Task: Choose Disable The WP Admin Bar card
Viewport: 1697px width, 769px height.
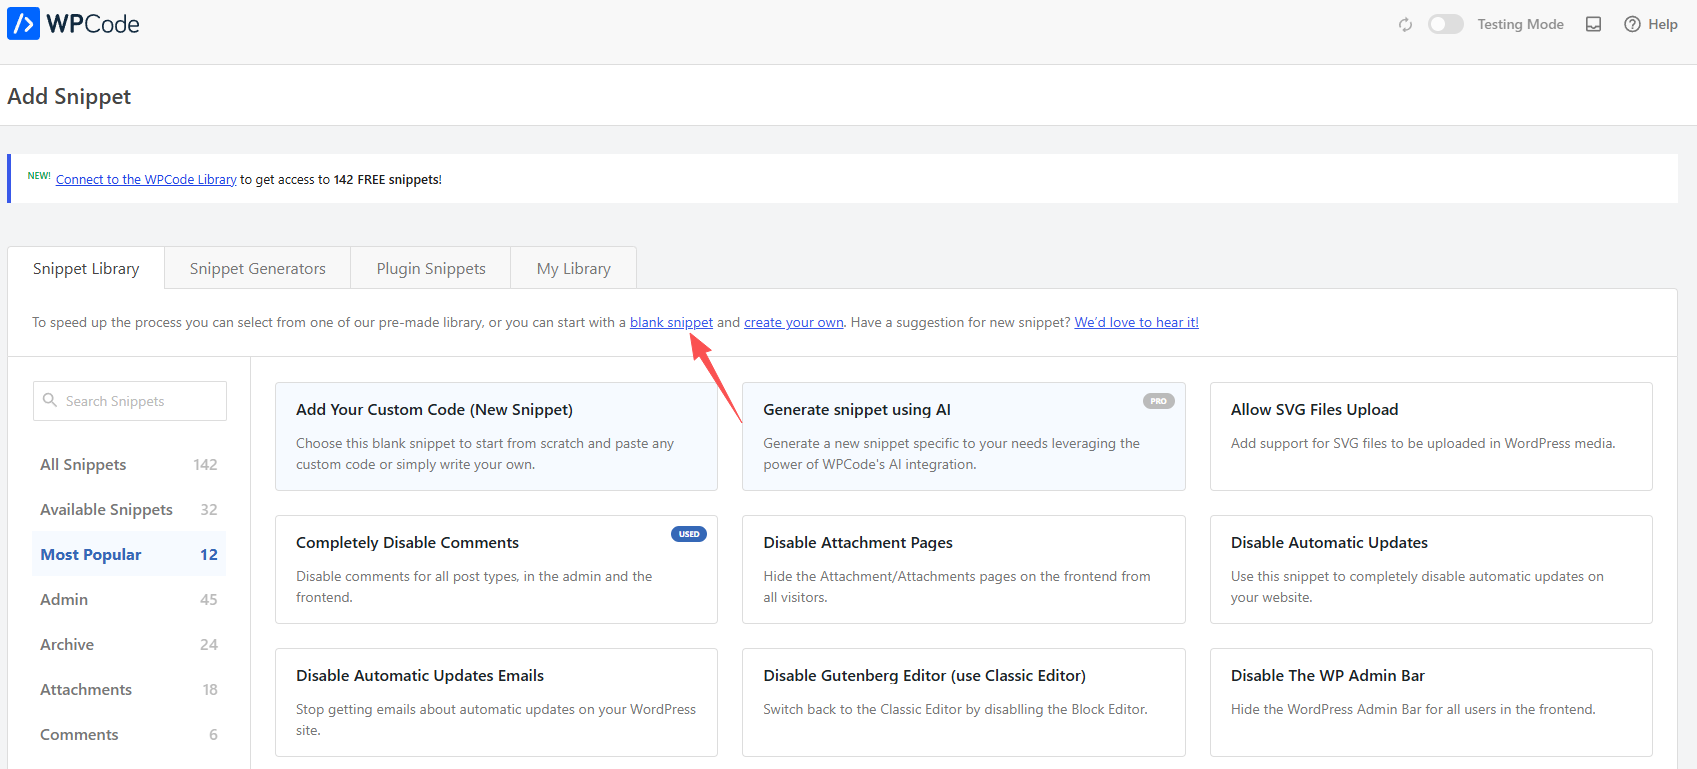Action: point(1431,702)
